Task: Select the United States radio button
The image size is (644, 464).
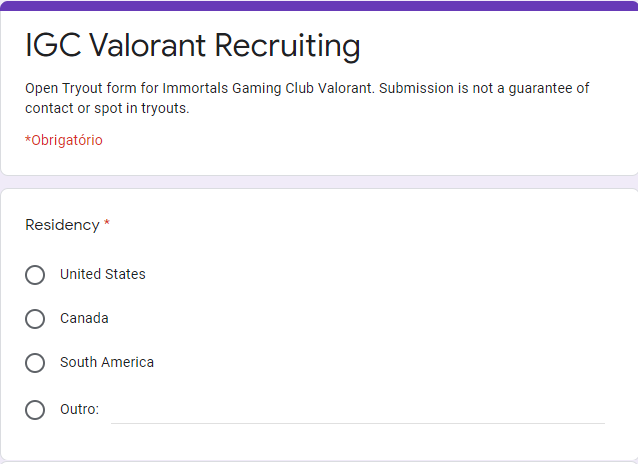Action: [x=35, y=275]
